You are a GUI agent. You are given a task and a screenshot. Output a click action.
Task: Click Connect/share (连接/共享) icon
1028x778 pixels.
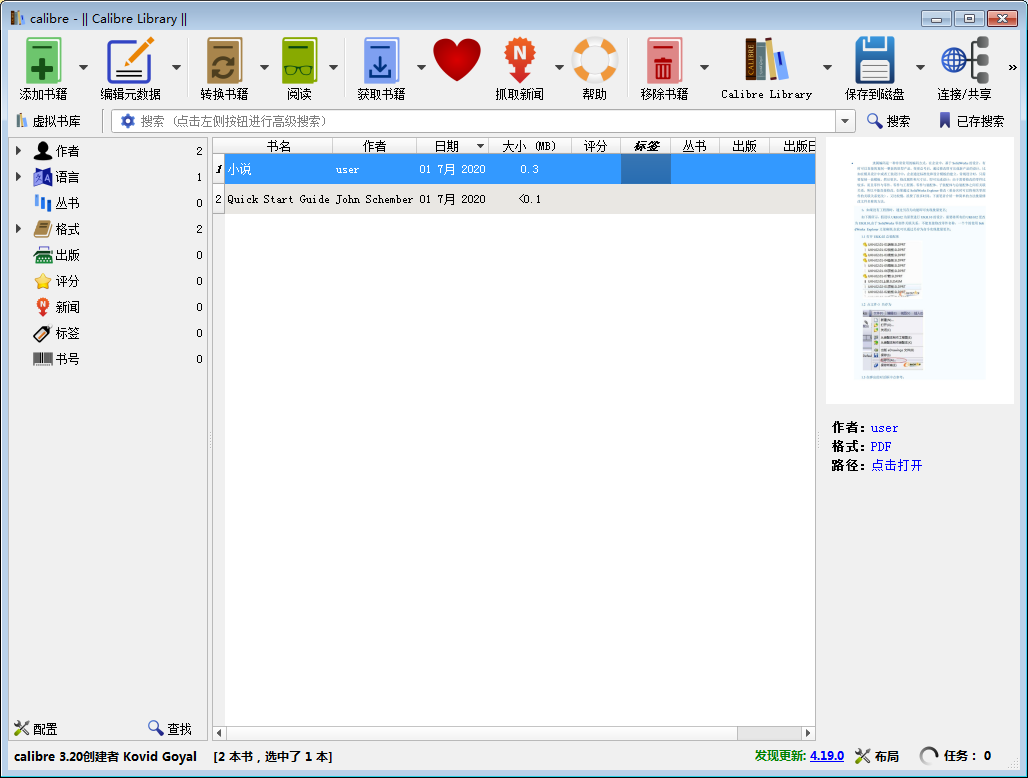point(964,61)
